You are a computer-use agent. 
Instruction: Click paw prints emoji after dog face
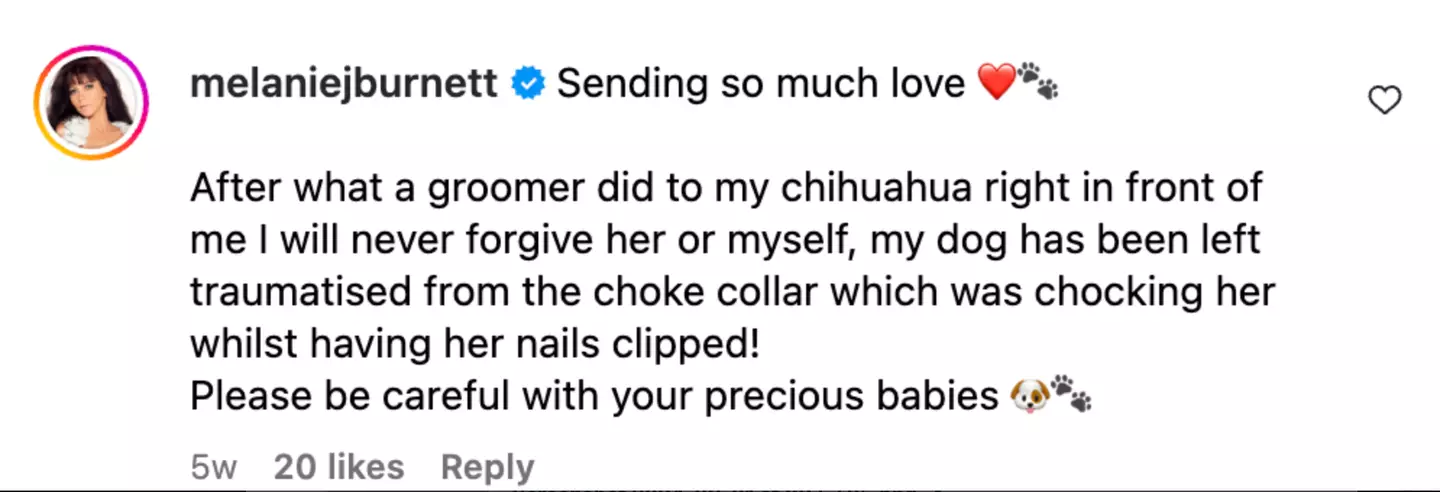click(x=1071, y=396)
